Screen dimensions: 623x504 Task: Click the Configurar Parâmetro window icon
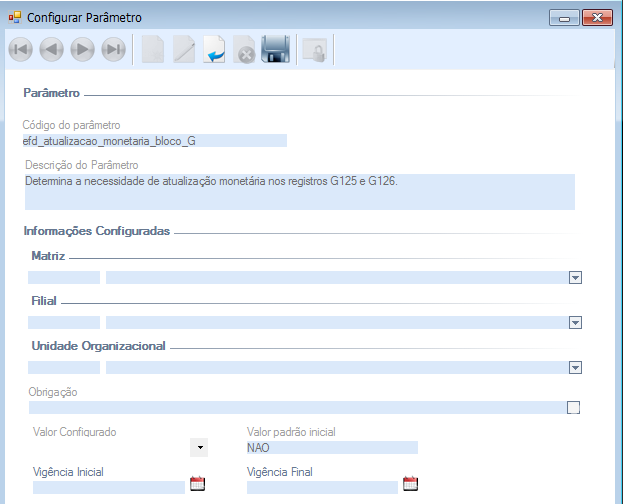click(x=15, y=17)
